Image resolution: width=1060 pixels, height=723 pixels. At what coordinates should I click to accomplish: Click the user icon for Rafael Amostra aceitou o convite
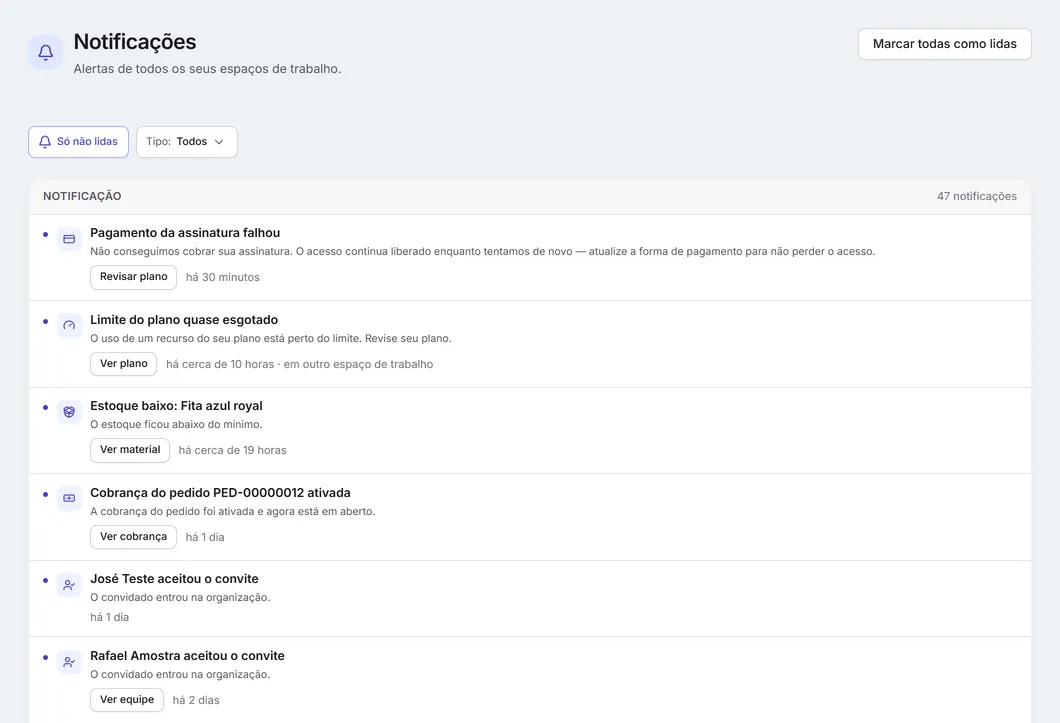coord(69,662)
